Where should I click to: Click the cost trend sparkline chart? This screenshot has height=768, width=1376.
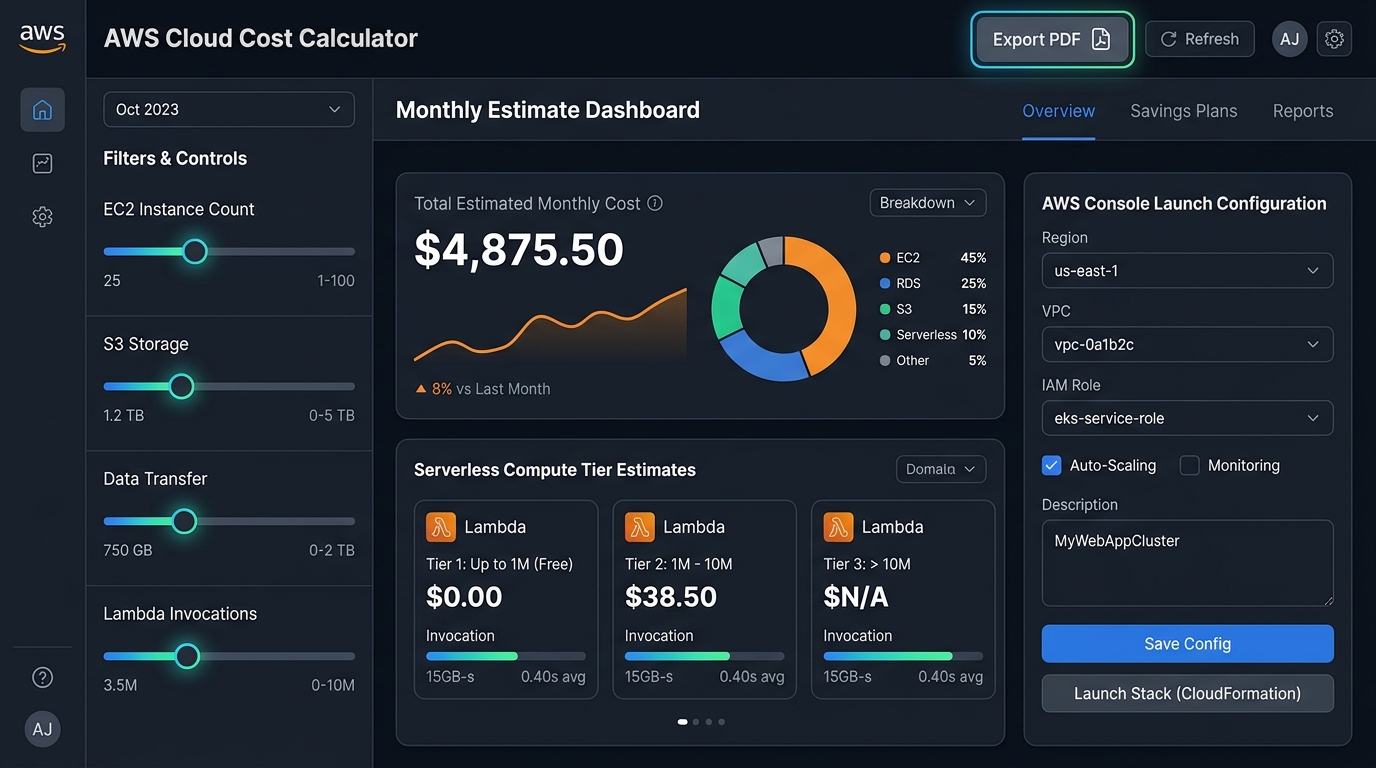coord(550,325)
